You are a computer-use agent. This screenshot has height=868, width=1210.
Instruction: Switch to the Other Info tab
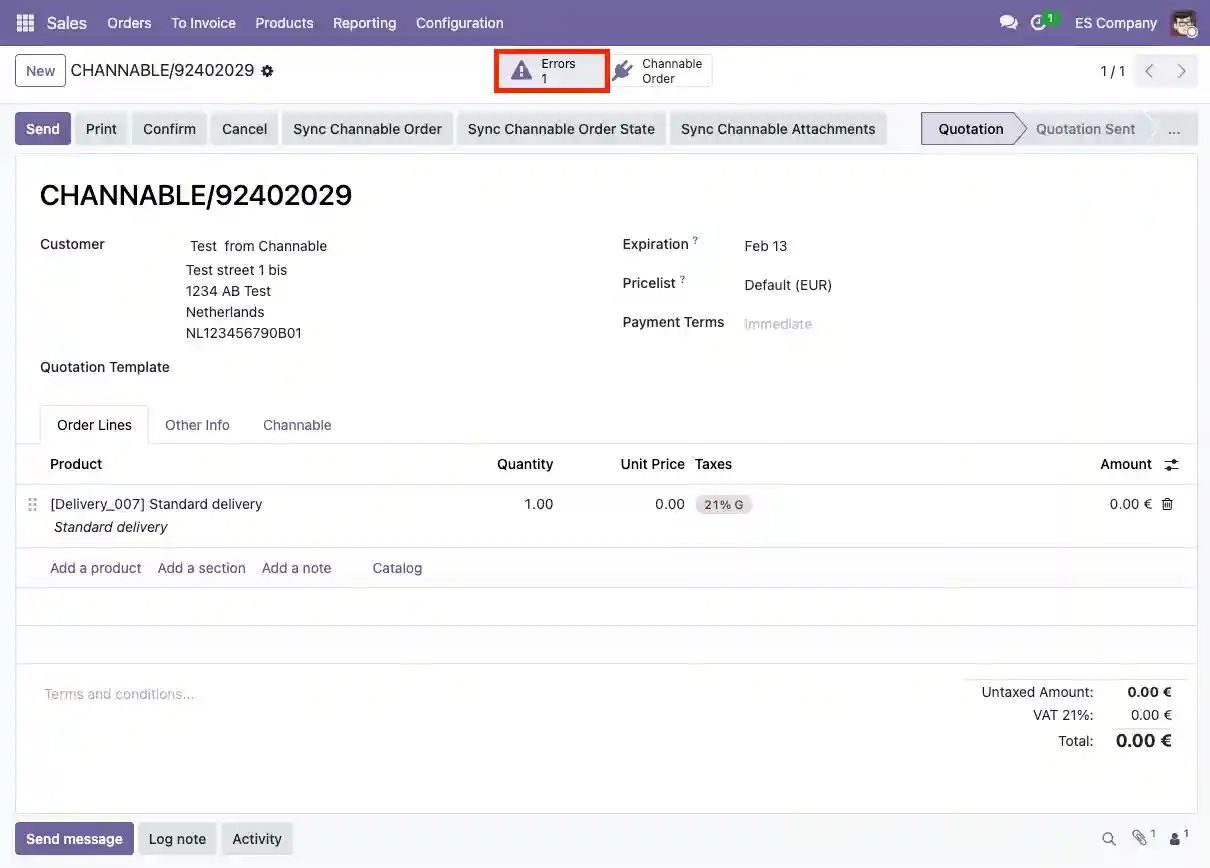197,425
